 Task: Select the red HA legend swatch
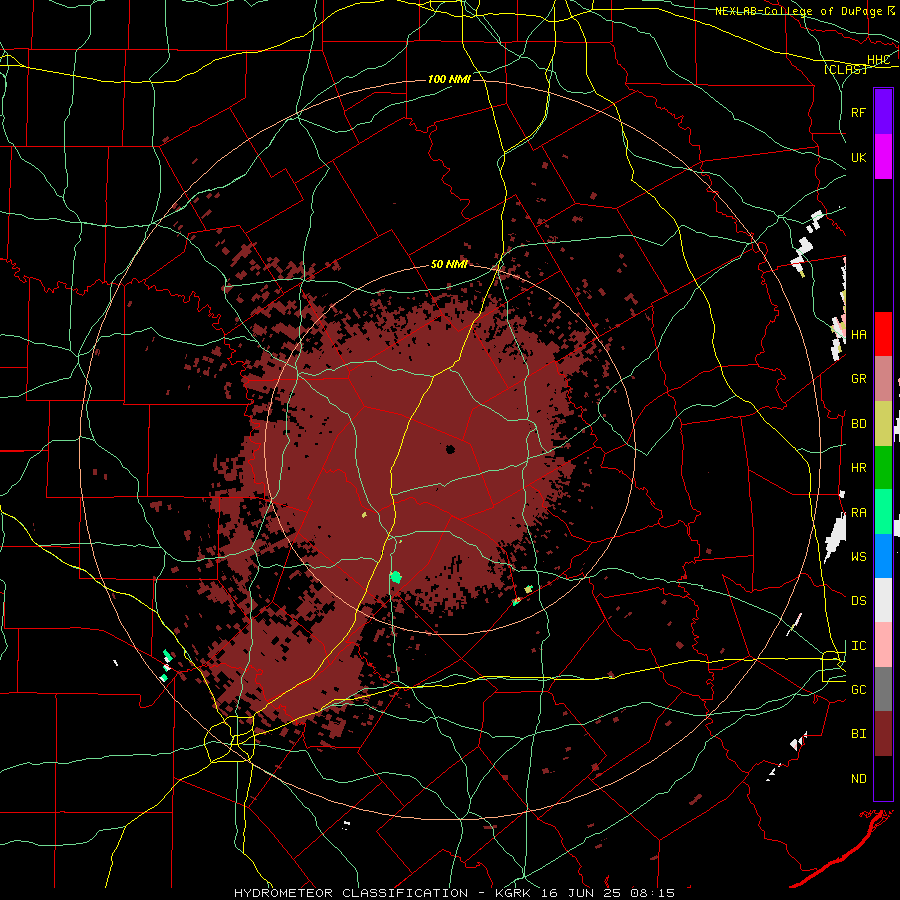click(x=883, y=334)
